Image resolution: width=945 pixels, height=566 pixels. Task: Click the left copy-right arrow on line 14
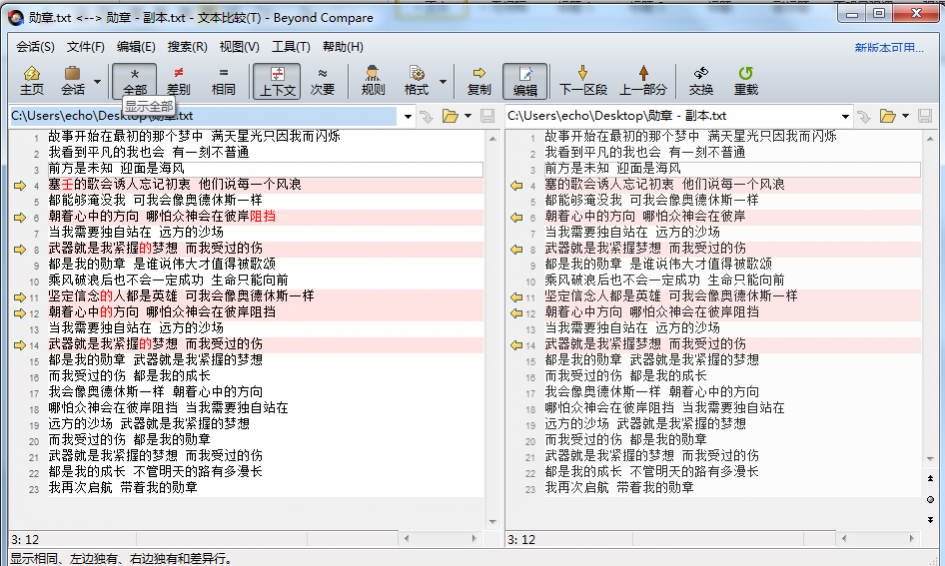(19, 345)
